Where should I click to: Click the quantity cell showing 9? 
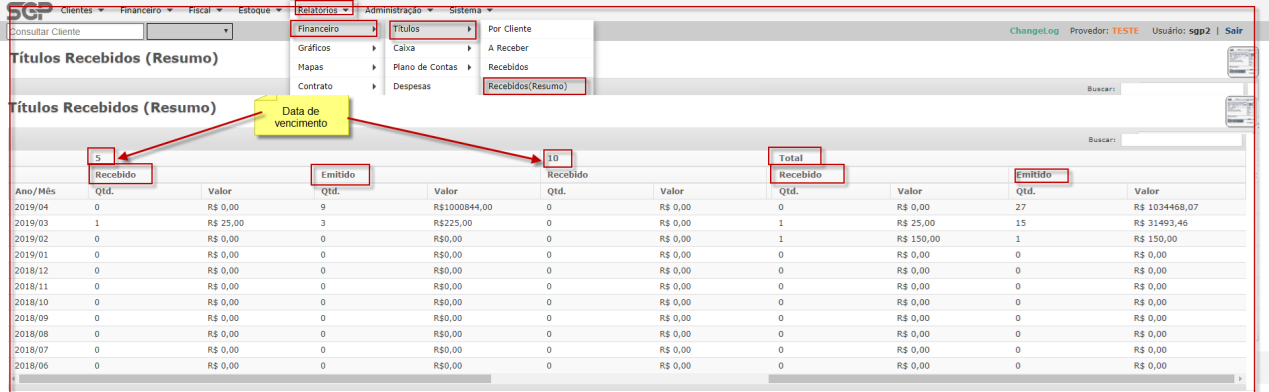pyautogui.click(x=324, y=206)
